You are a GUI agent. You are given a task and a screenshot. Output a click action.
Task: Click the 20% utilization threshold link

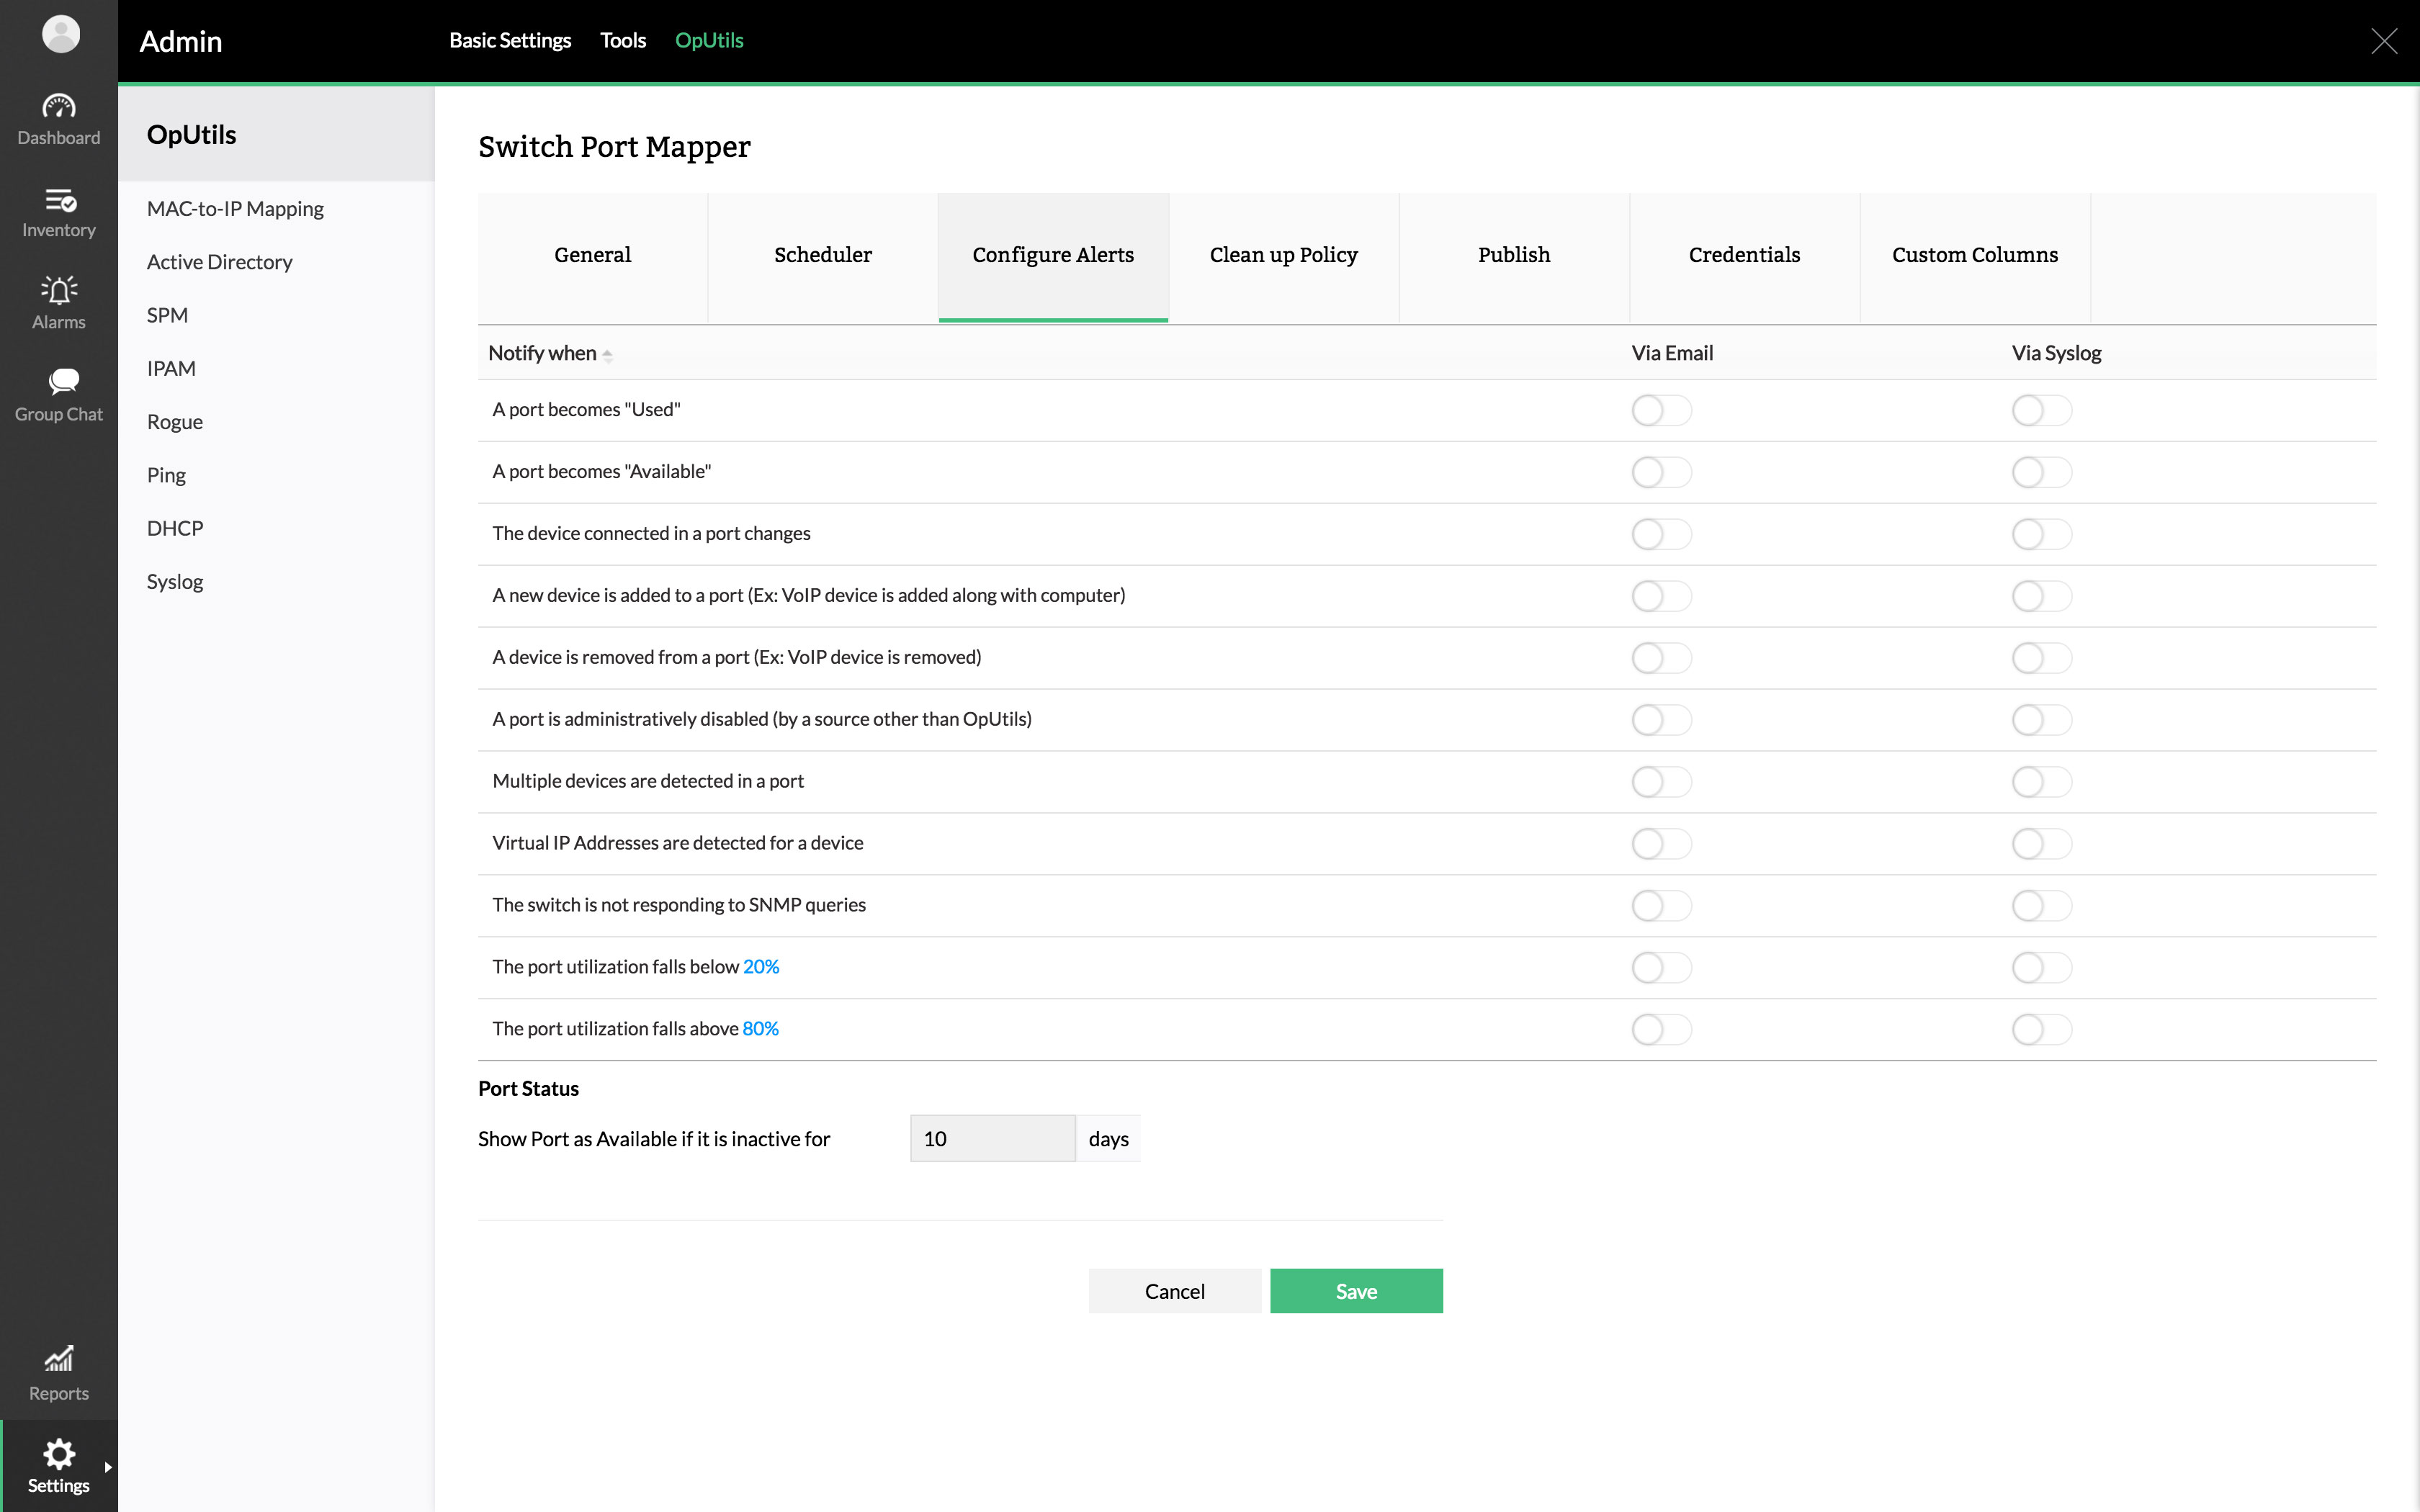coord(760,966)
